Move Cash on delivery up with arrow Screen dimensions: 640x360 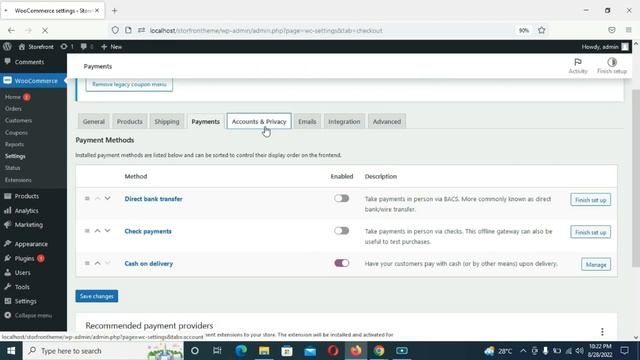[97, 263]
